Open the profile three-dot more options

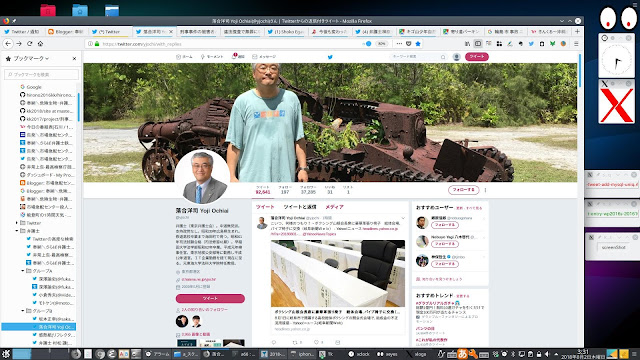485,190
